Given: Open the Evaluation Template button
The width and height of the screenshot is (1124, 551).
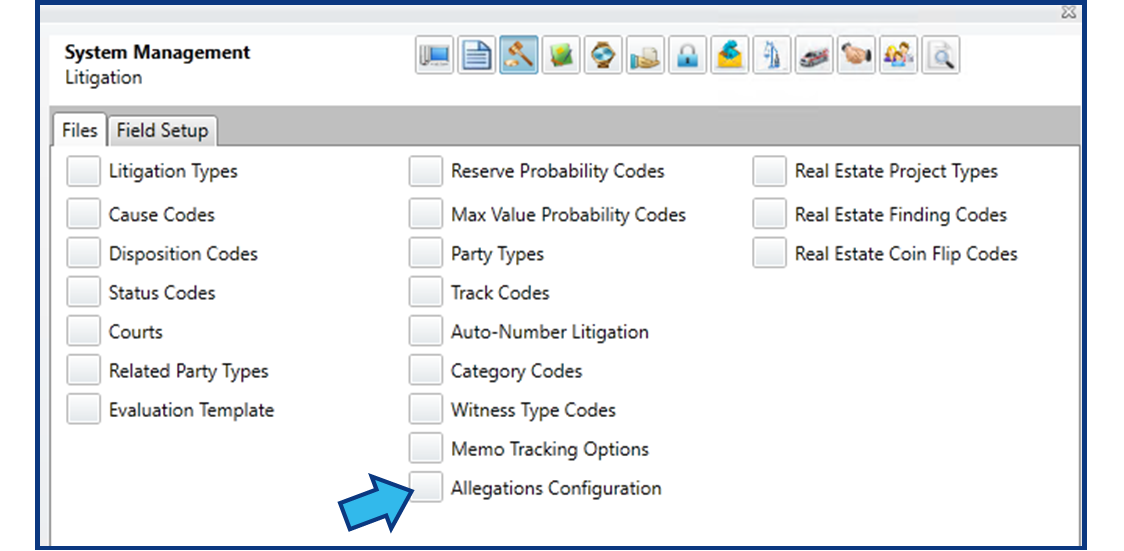Looking at the screenshot, I should point(83,410).
